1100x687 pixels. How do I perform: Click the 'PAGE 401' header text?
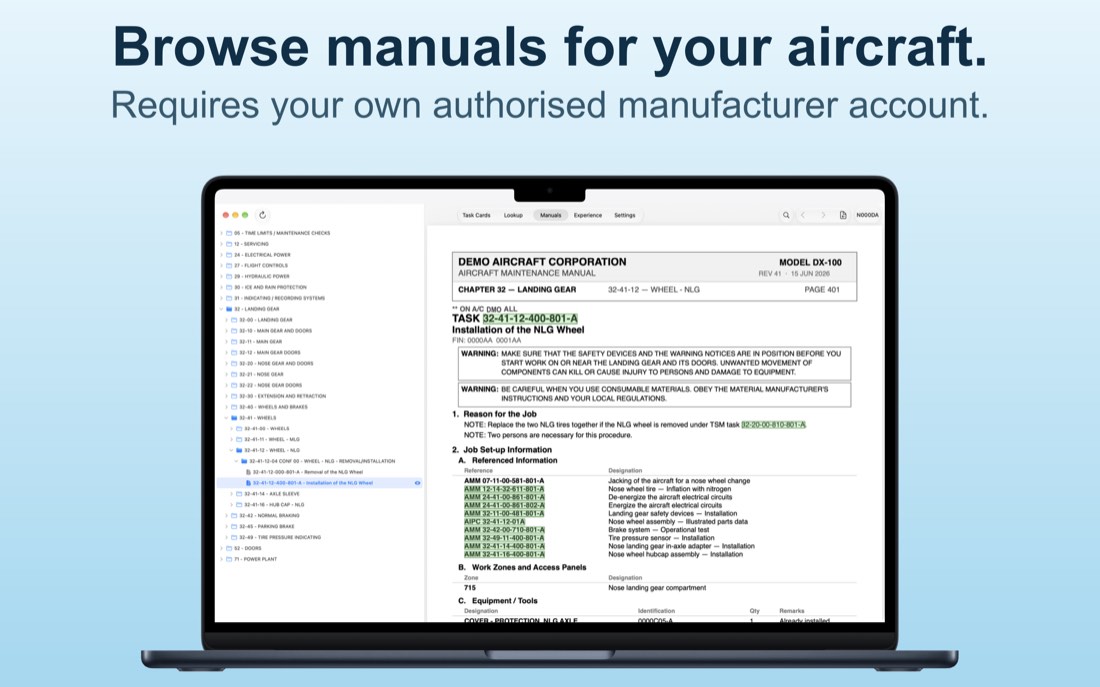coord(821,289)
